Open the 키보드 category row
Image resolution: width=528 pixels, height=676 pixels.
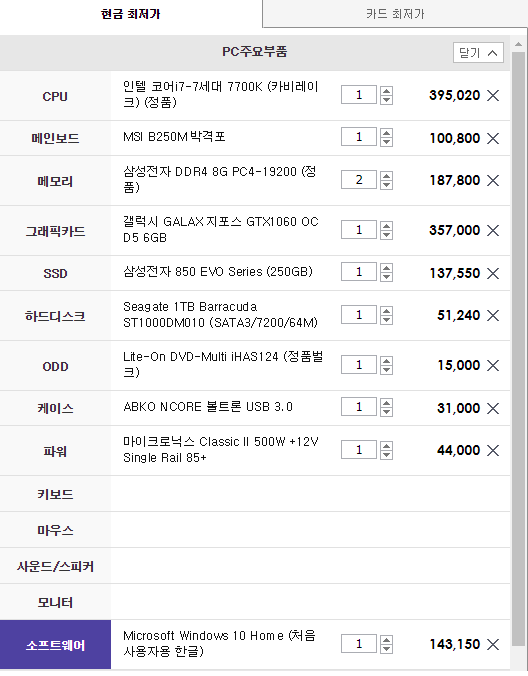[255, 494]
